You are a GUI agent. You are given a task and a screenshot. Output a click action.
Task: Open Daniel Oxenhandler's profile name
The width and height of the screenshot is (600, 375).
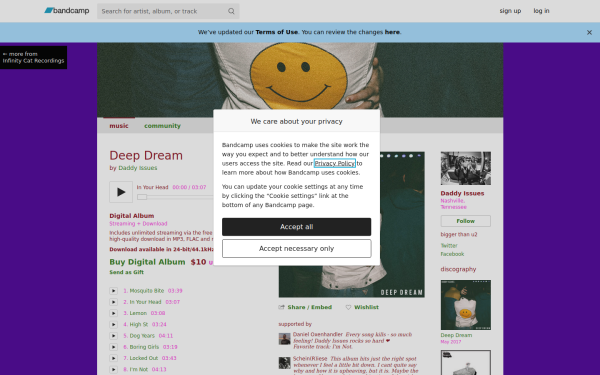pos(318,334)
